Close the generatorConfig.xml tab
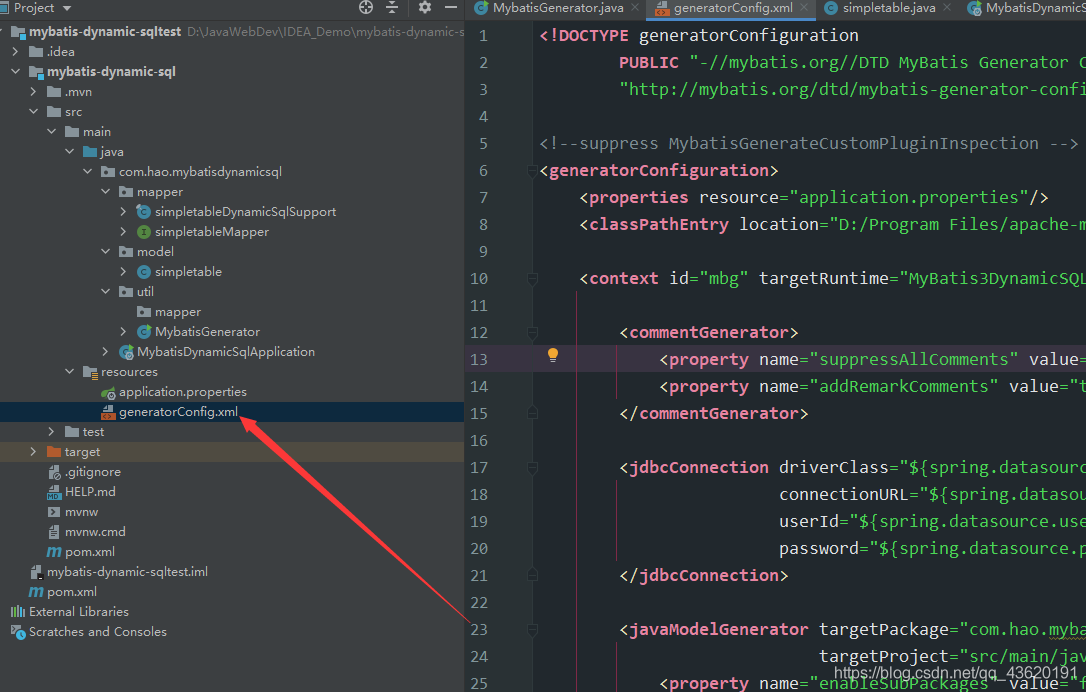Viewport: 1086px width, 692px height. tap(804, 8)
